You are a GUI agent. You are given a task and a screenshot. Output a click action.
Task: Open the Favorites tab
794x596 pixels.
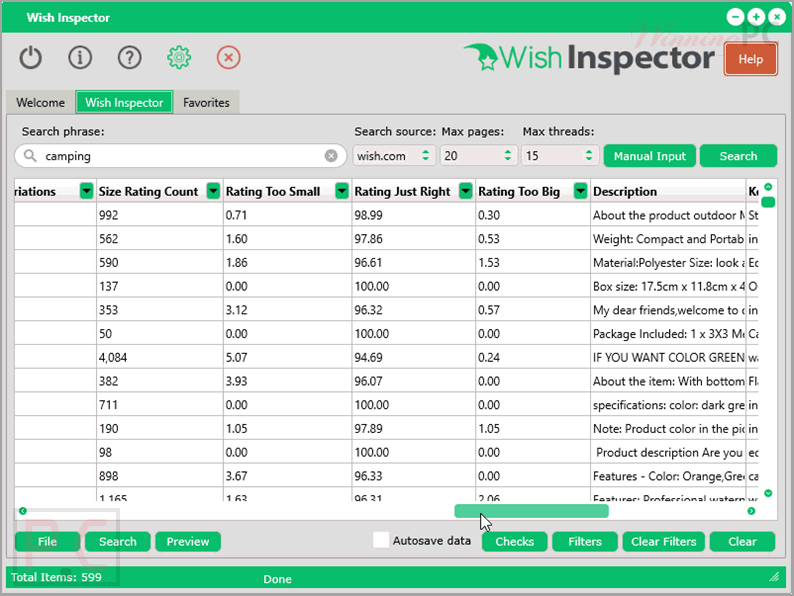tap(206, 102)
